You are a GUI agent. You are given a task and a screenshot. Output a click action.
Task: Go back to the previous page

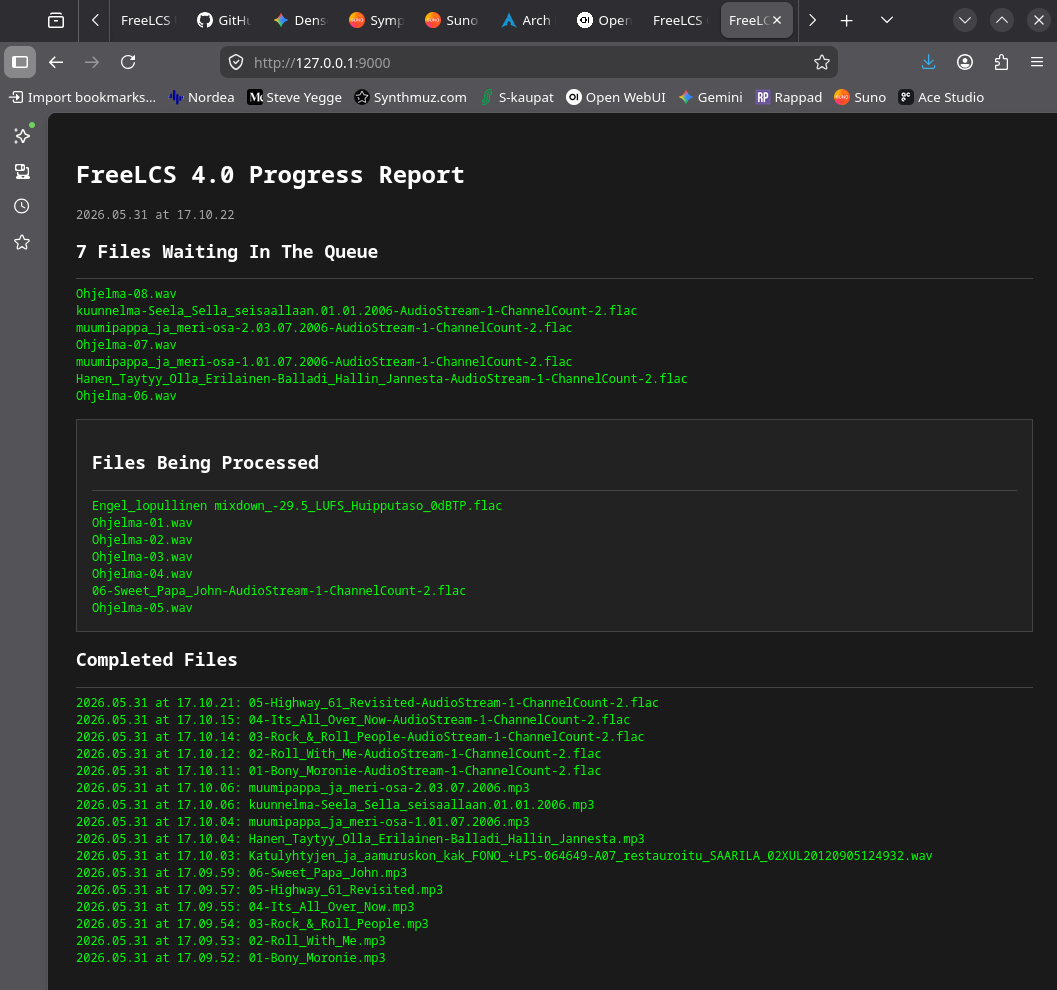[56, 63]
